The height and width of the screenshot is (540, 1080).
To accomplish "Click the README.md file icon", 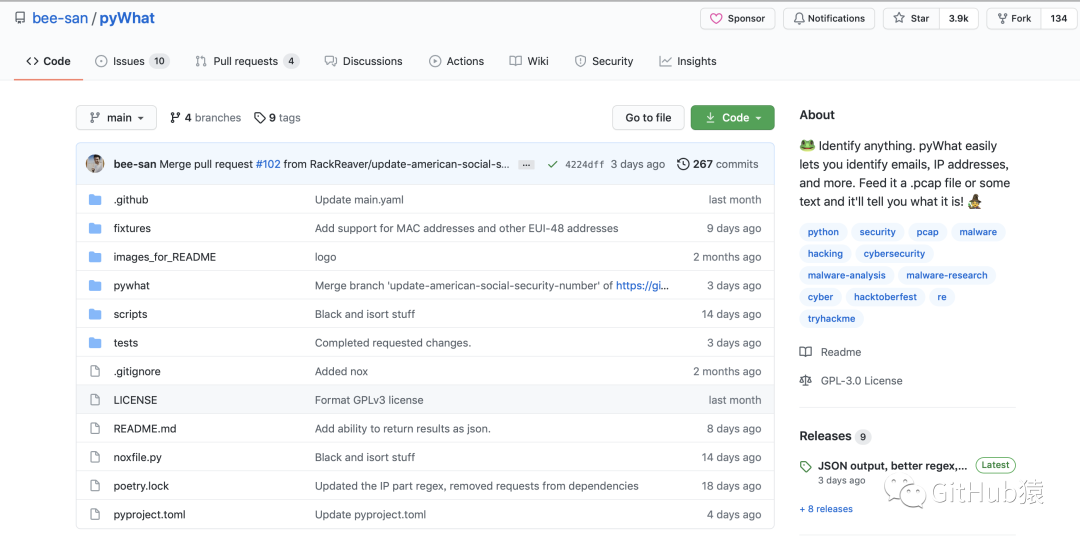I will (95, 428).
